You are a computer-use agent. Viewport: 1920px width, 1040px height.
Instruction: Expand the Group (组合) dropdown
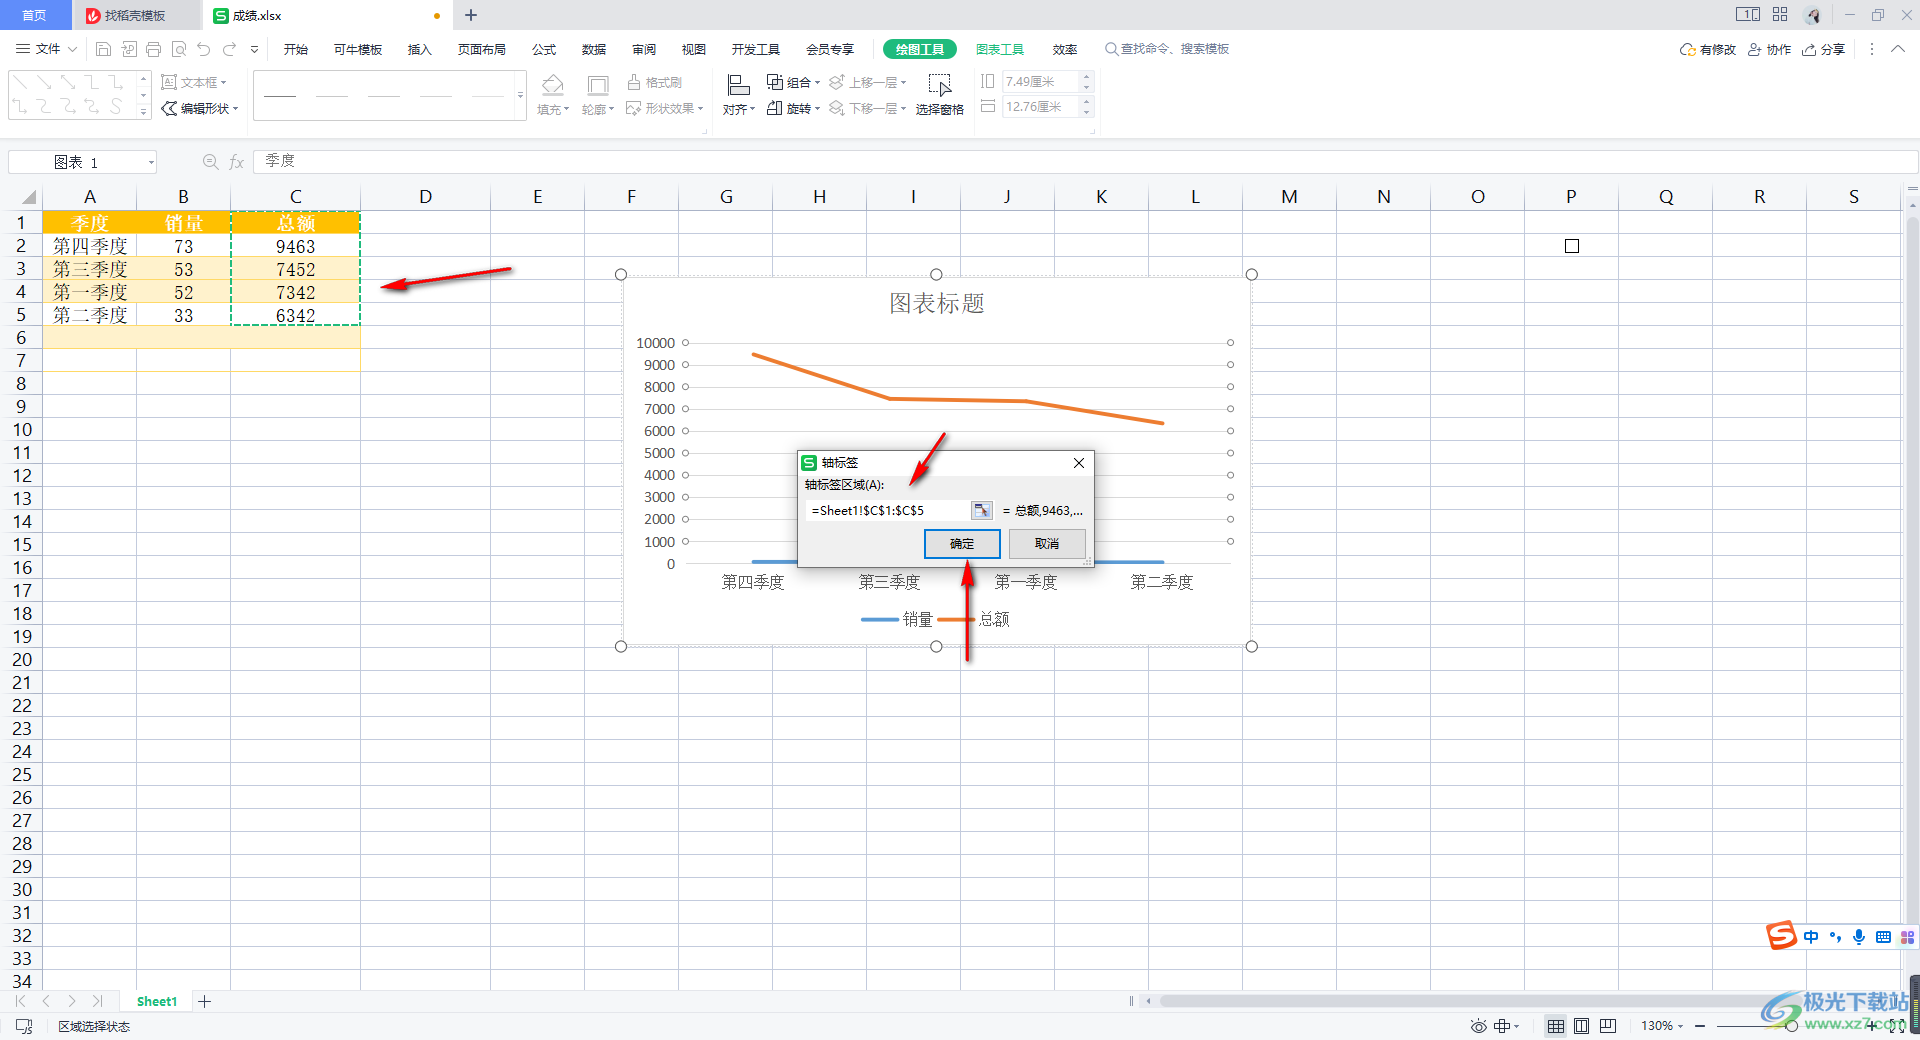817,83
